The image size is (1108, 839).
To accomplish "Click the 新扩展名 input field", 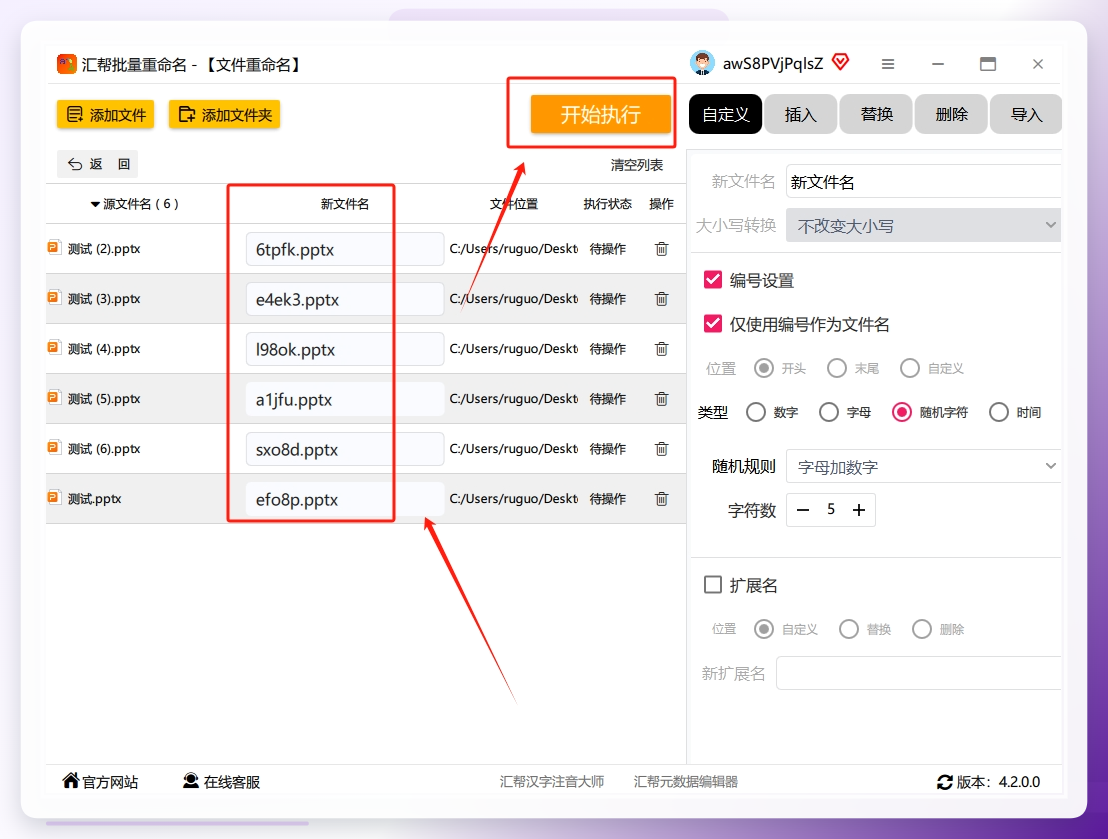I will (x=919, y=673).
